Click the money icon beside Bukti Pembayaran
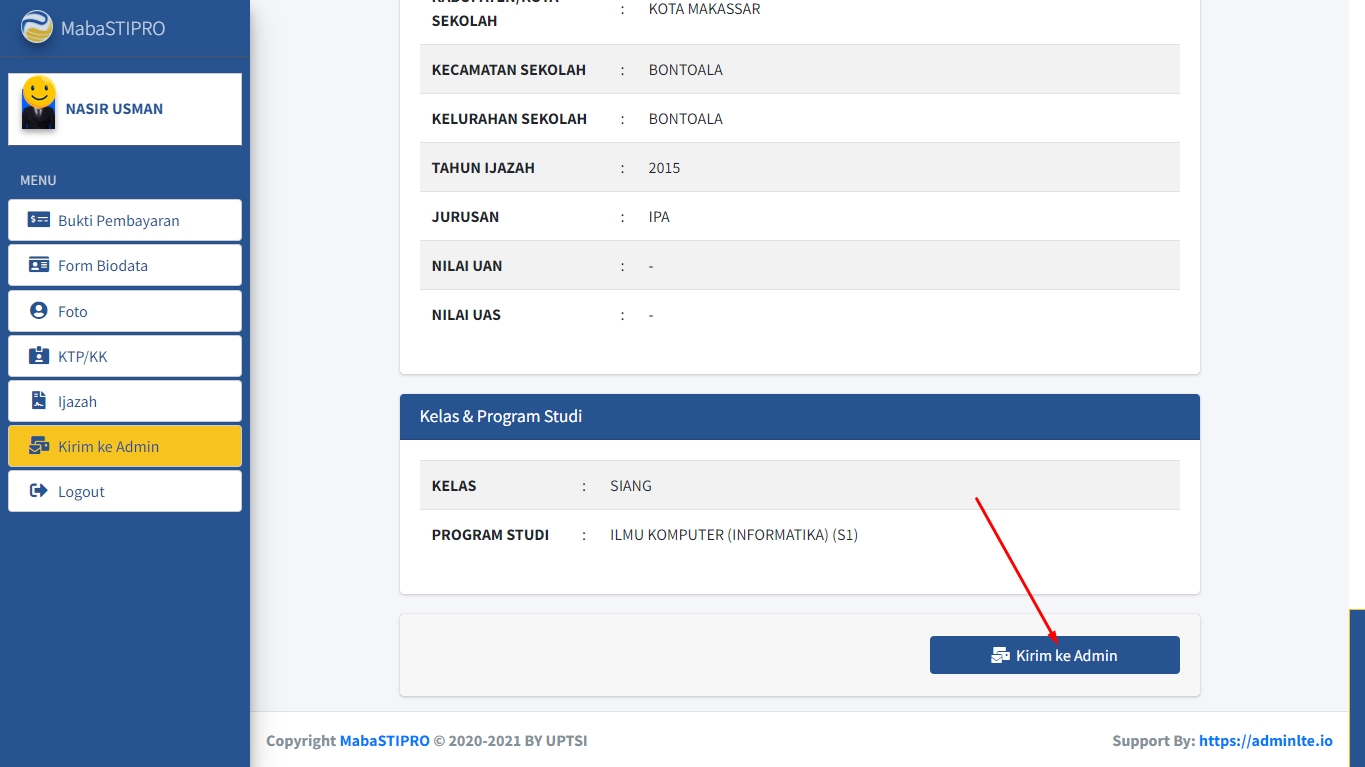 39,220
